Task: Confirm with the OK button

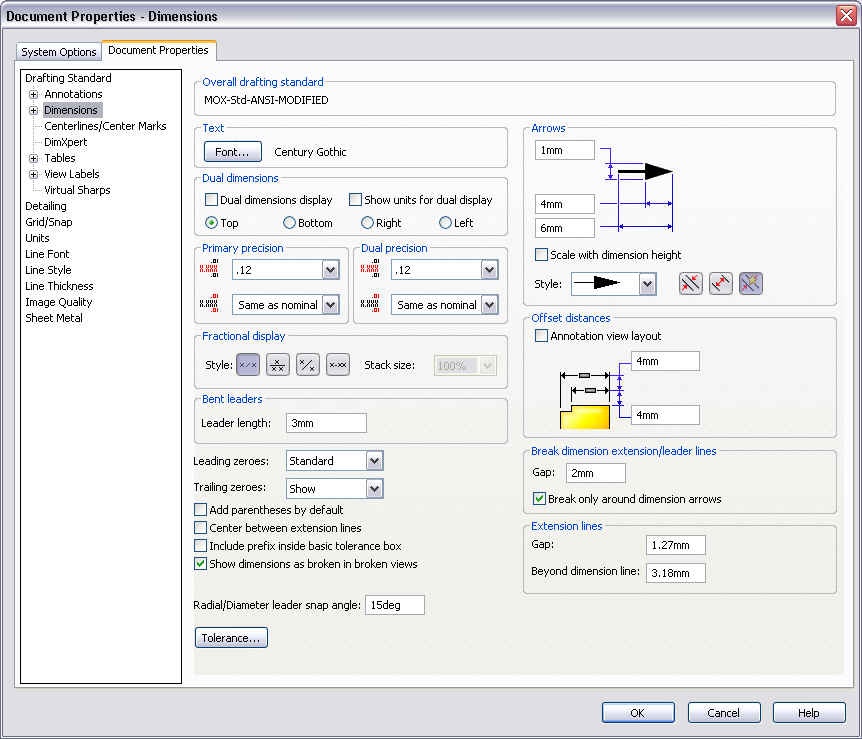Action: point(638,713)
